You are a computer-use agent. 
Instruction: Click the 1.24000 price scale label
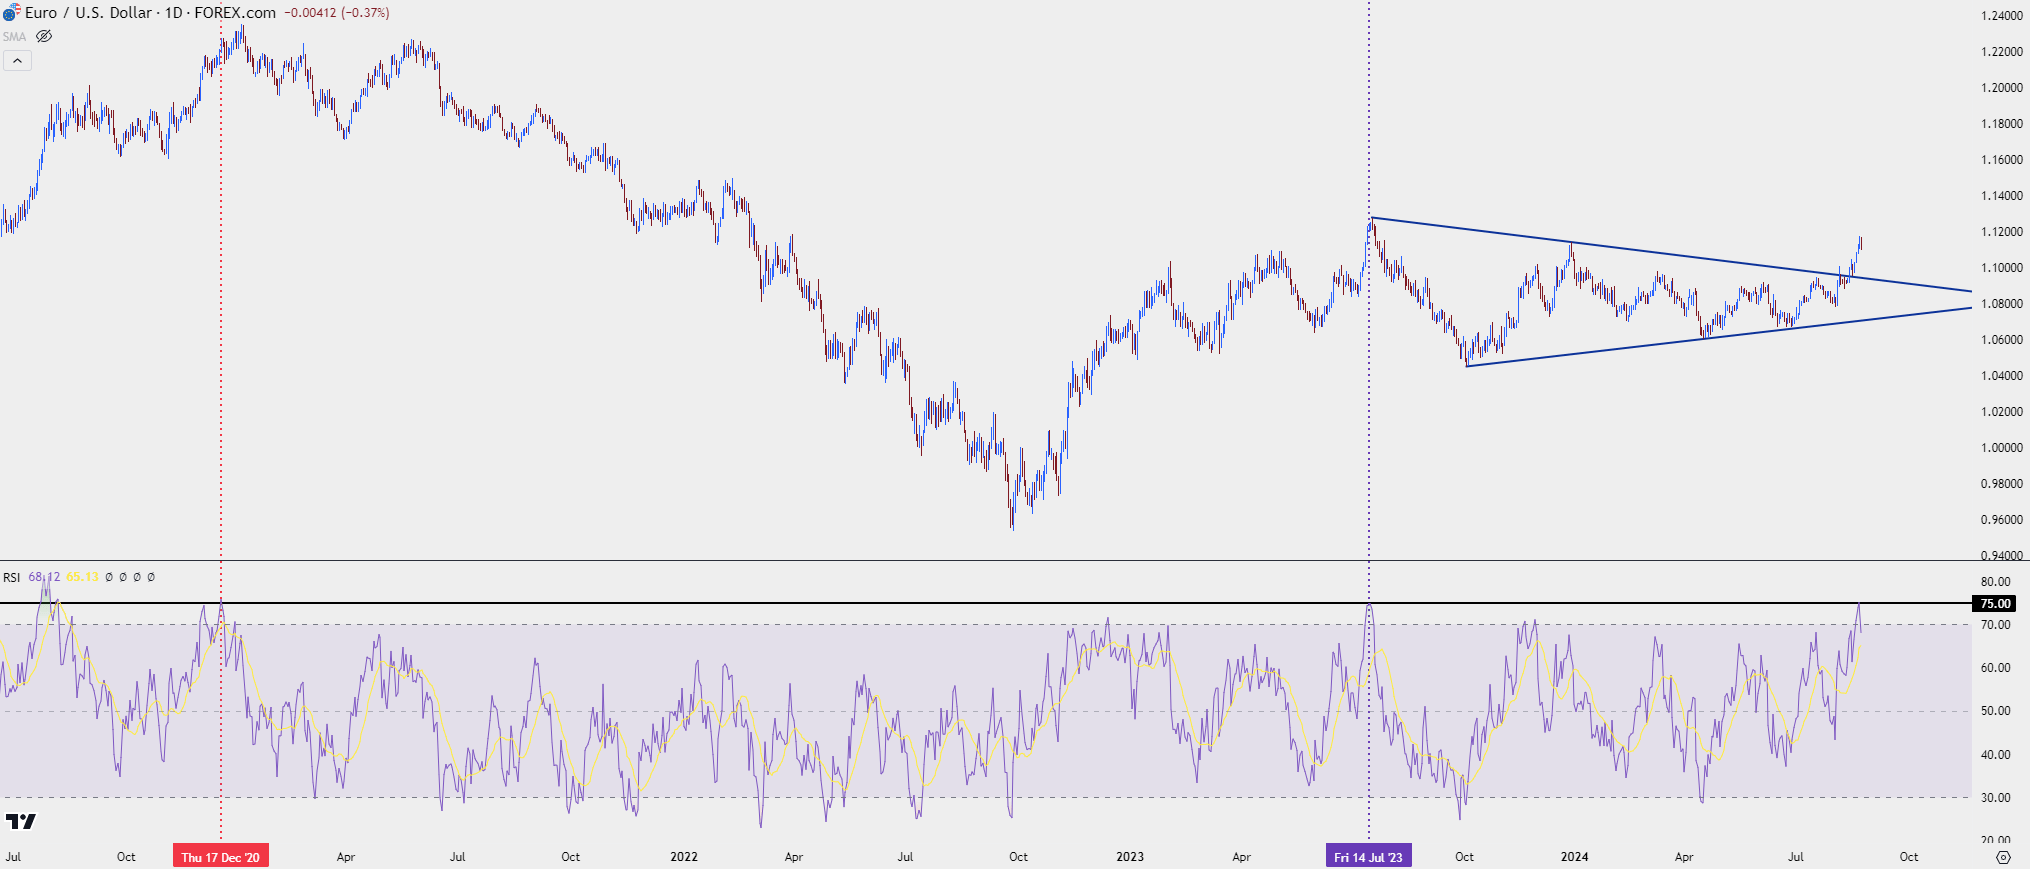(2002, 16)
